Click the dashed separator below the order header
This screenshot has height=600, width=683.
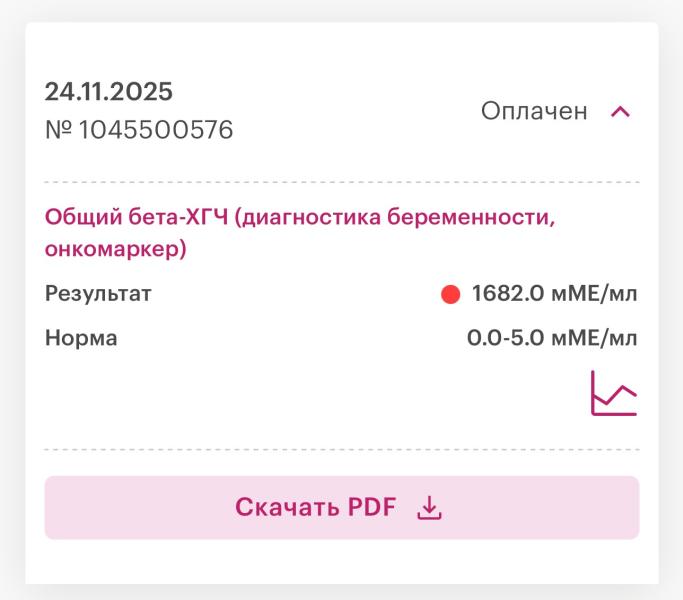pos(341,182)
